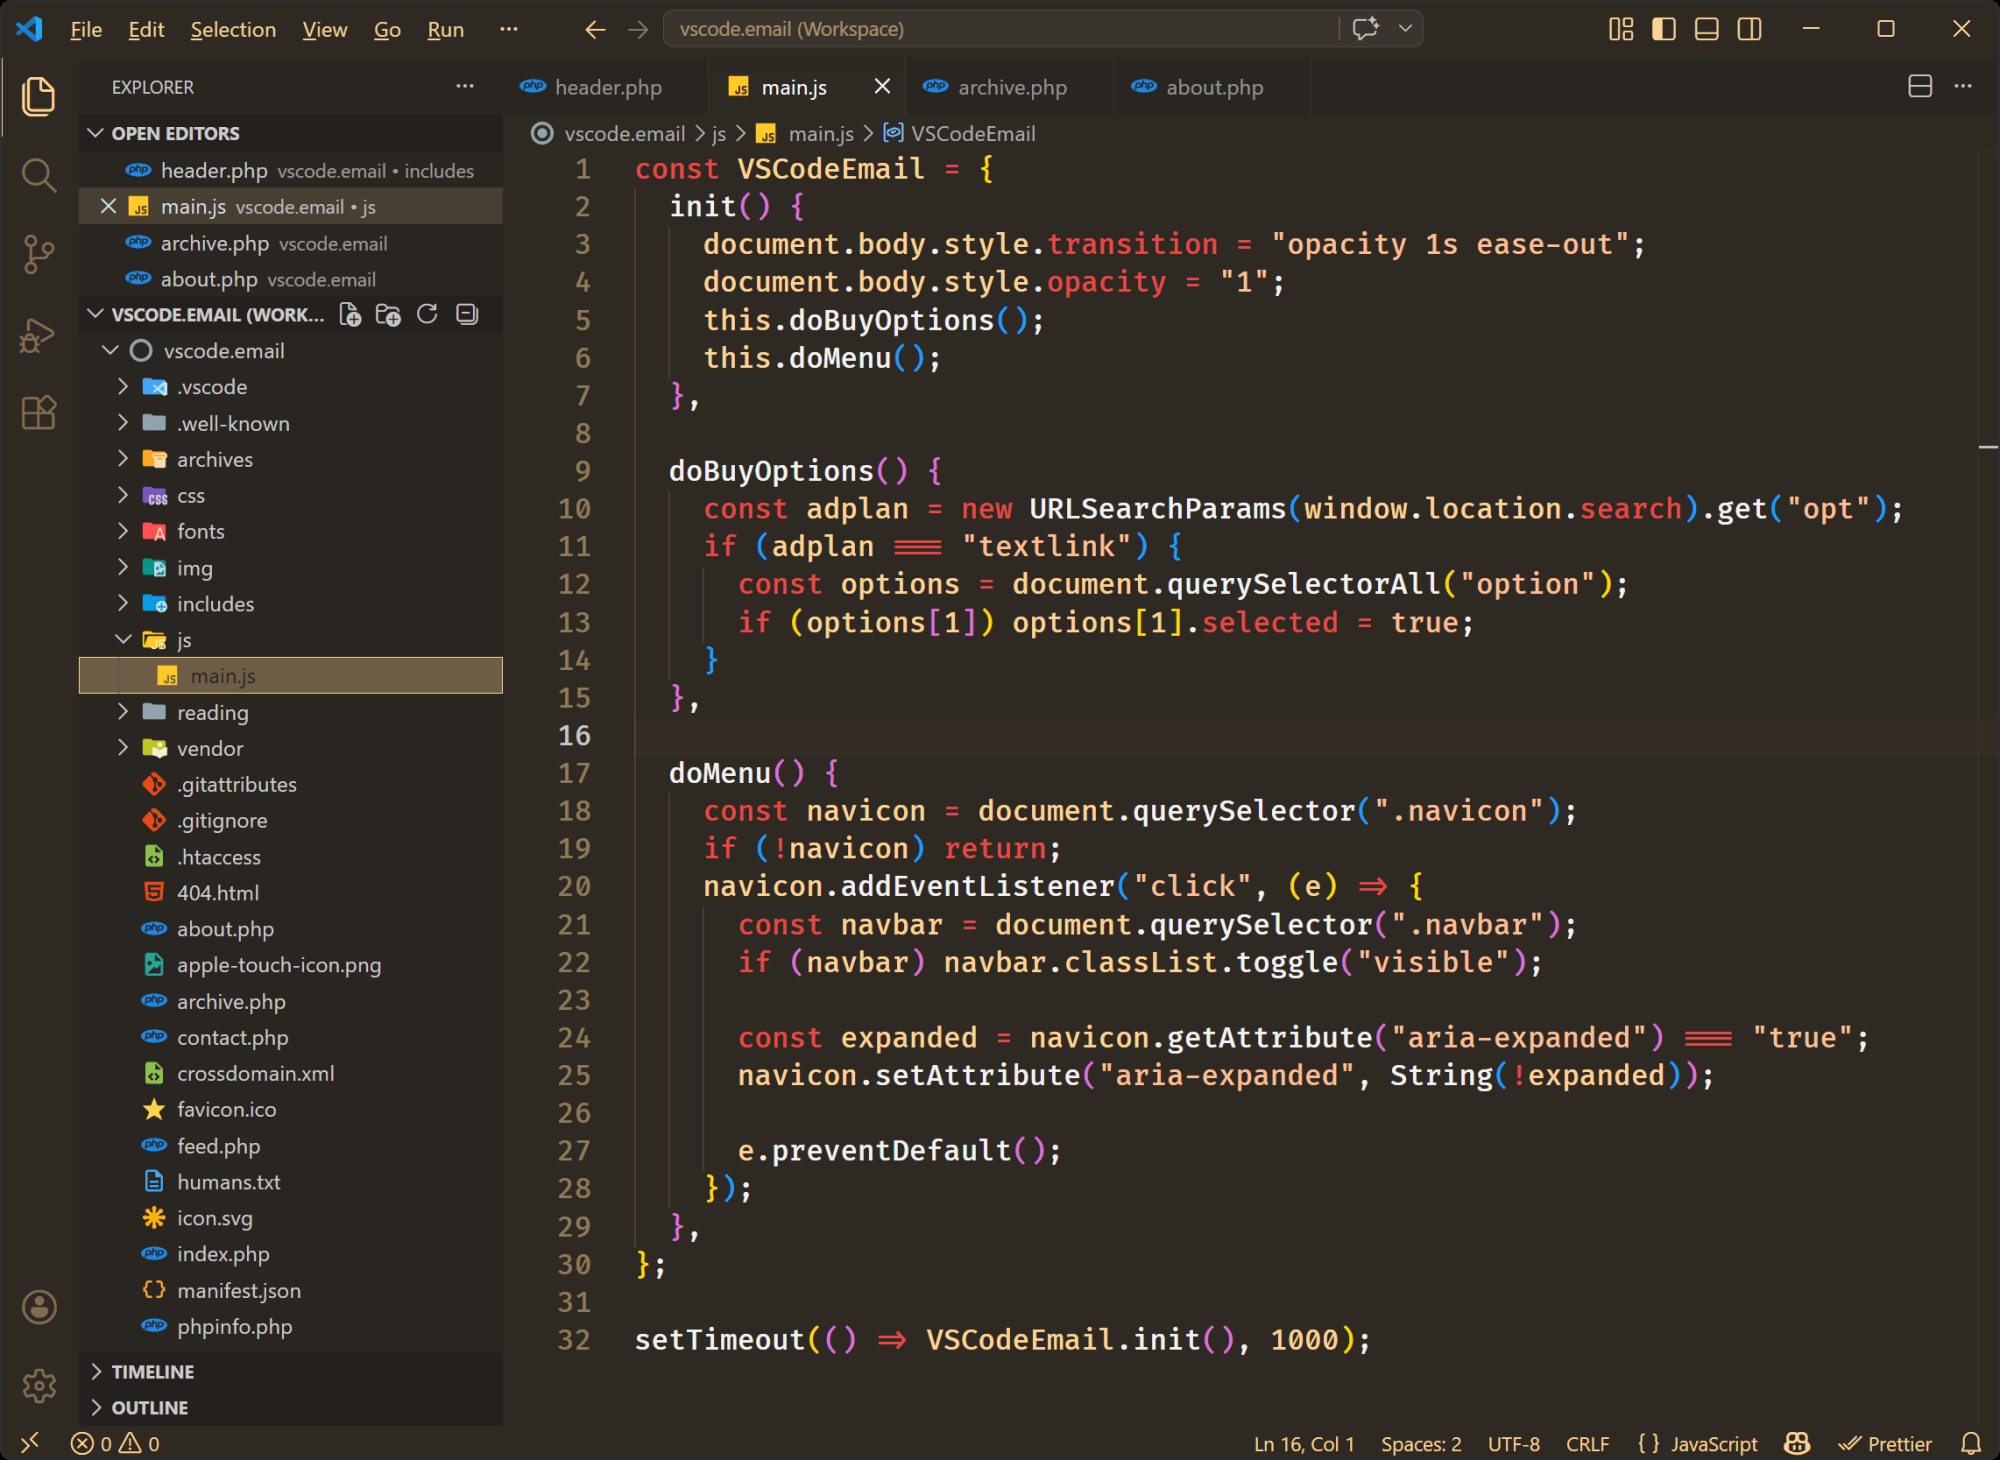This screenshot has width=2000, height=1460.
Task: Expand the .vscode folder
Action: coord(123,386)
